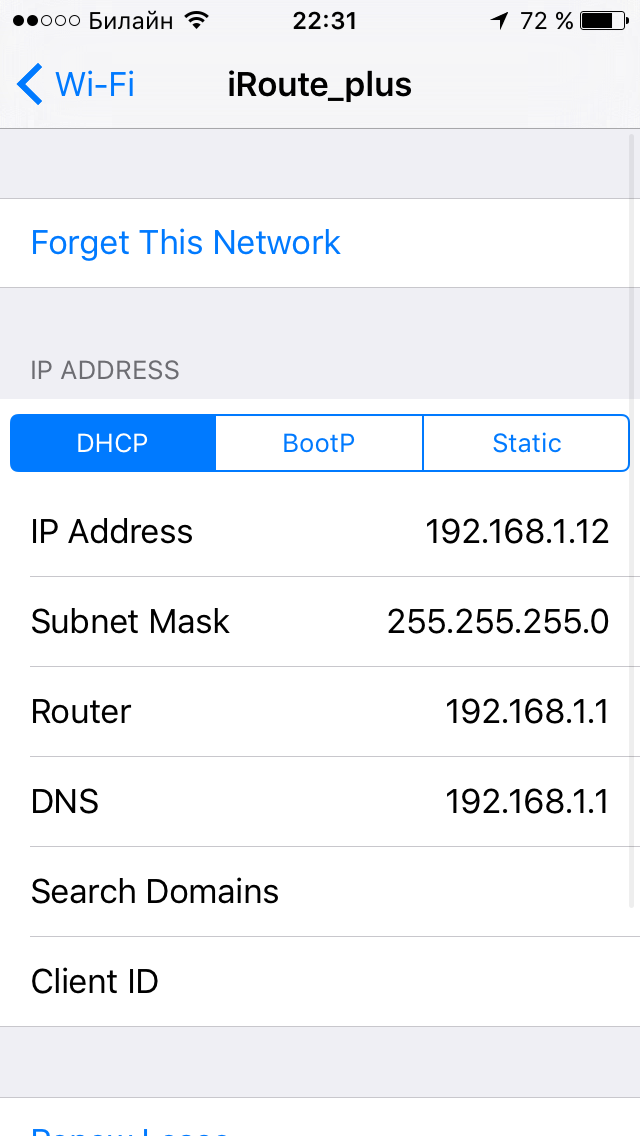The width and height of the screenshot is (640, 1136).
Task: Tap the scroll indicator on right edge
Action: point(633,520)
